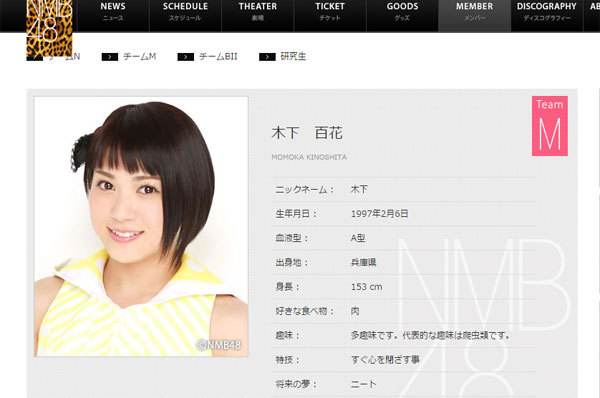The height and width of the screenshot is (398, 600).
Task: Click the height value 153 cm
Action: click(x=367, y=287)
